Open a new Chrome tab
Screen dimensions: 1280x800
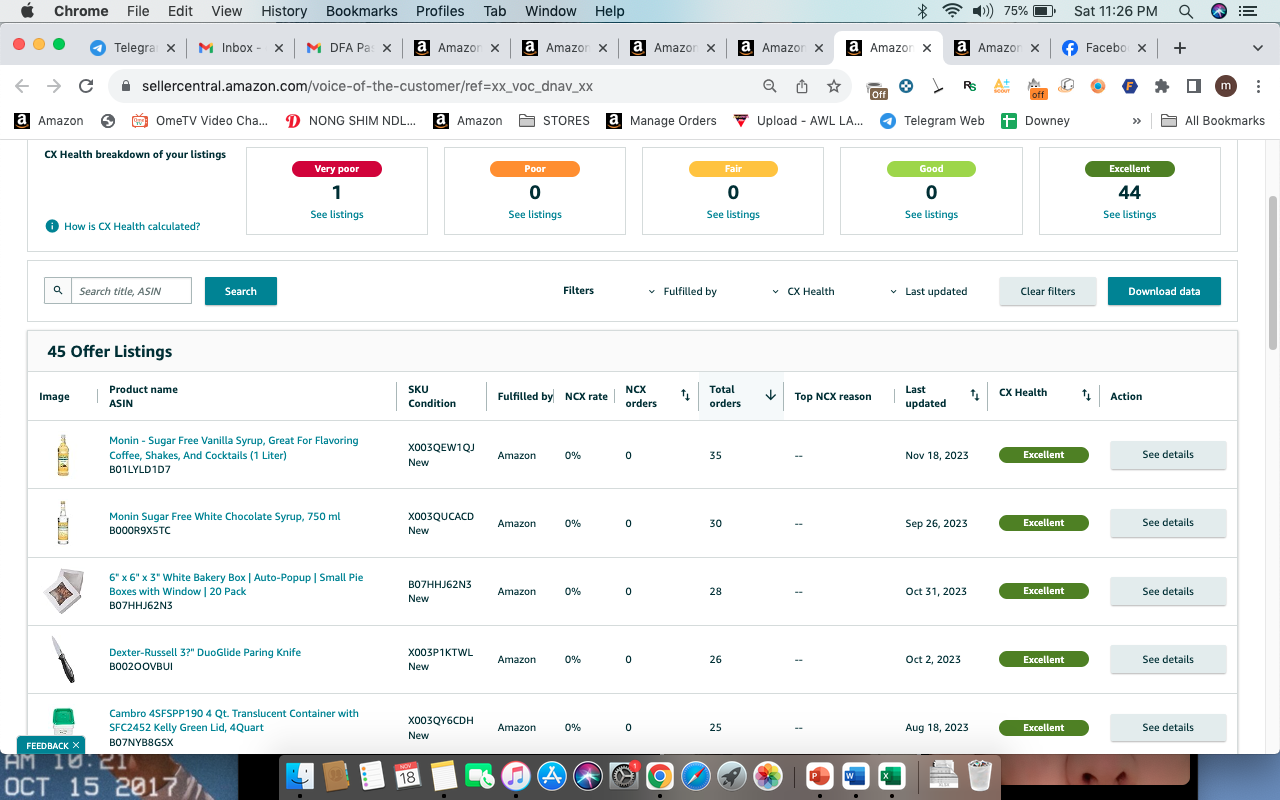pyautogui.click(x=1180, y=48)
